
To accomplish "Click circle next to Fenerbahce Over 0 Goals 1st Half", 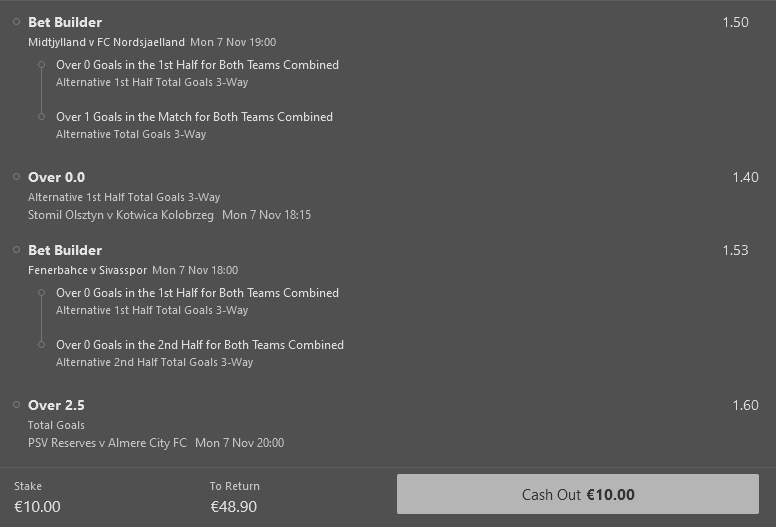I will tap(41, 293).
